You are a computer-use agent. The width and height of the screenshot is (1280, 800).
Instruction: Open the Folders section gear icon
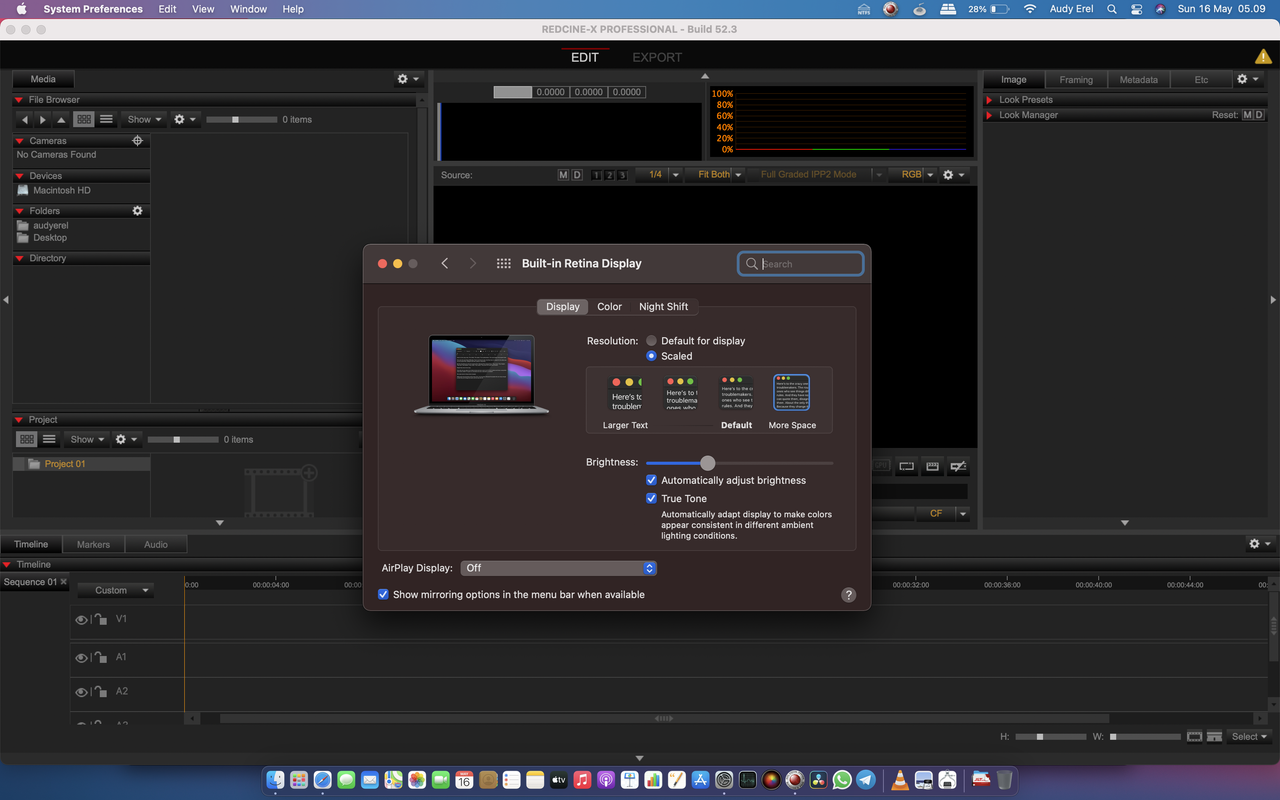138,211
